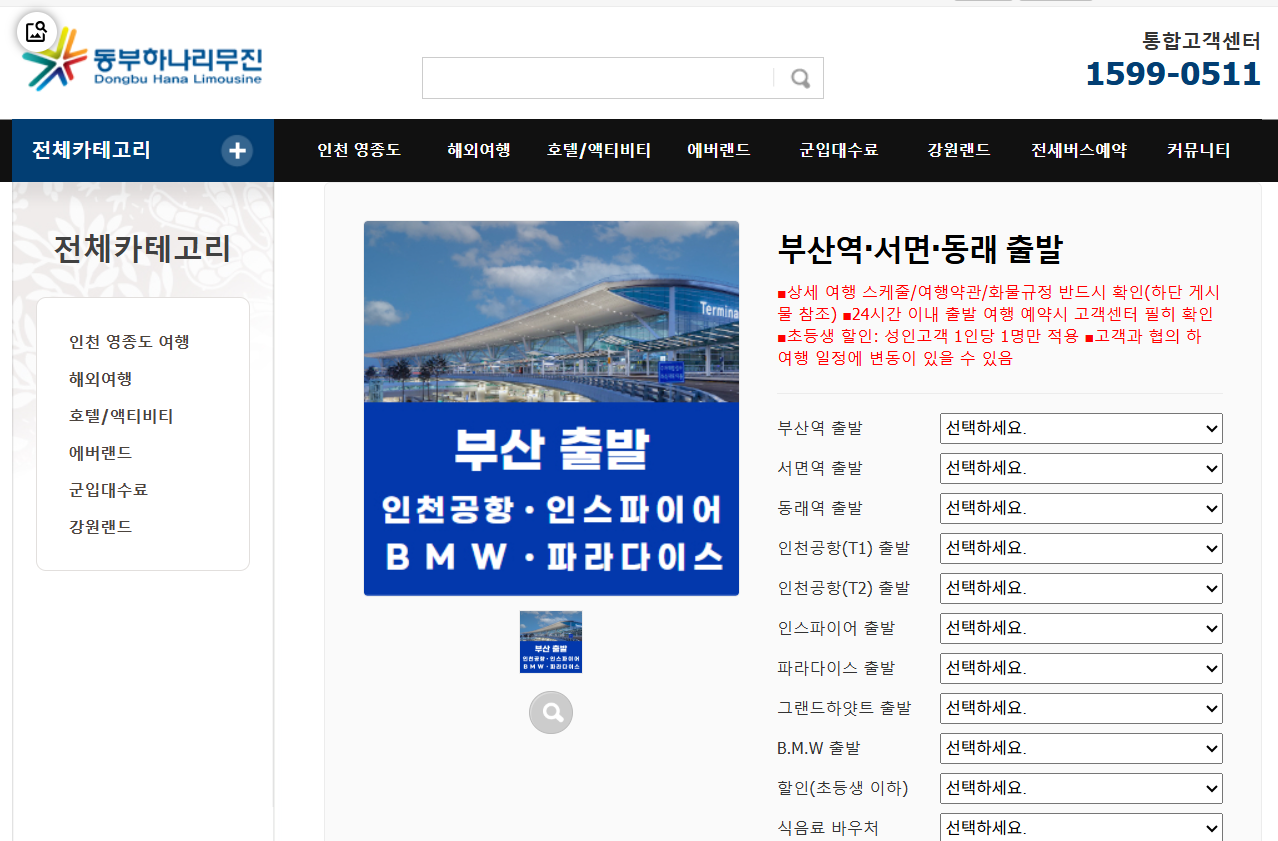Expand the 서면역 출발 dropdown
This screenshot has height=841, width=1278.
pos(1081,468)
